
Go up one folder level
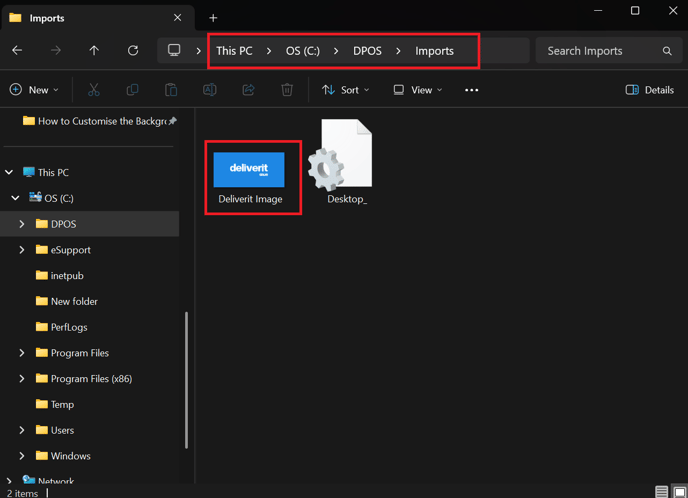94,50
